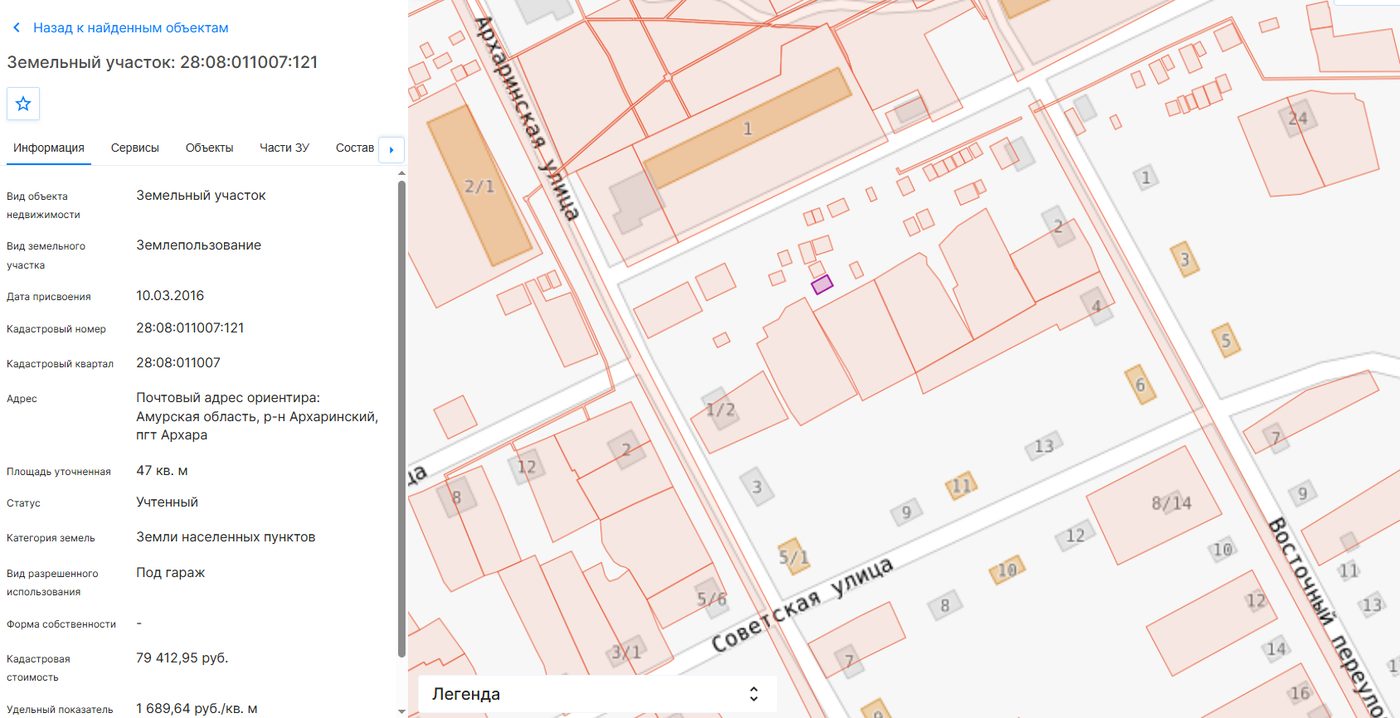Click building marker 8/14 on the map
Screen dimensions: 1400x718
pos(1171,503)
